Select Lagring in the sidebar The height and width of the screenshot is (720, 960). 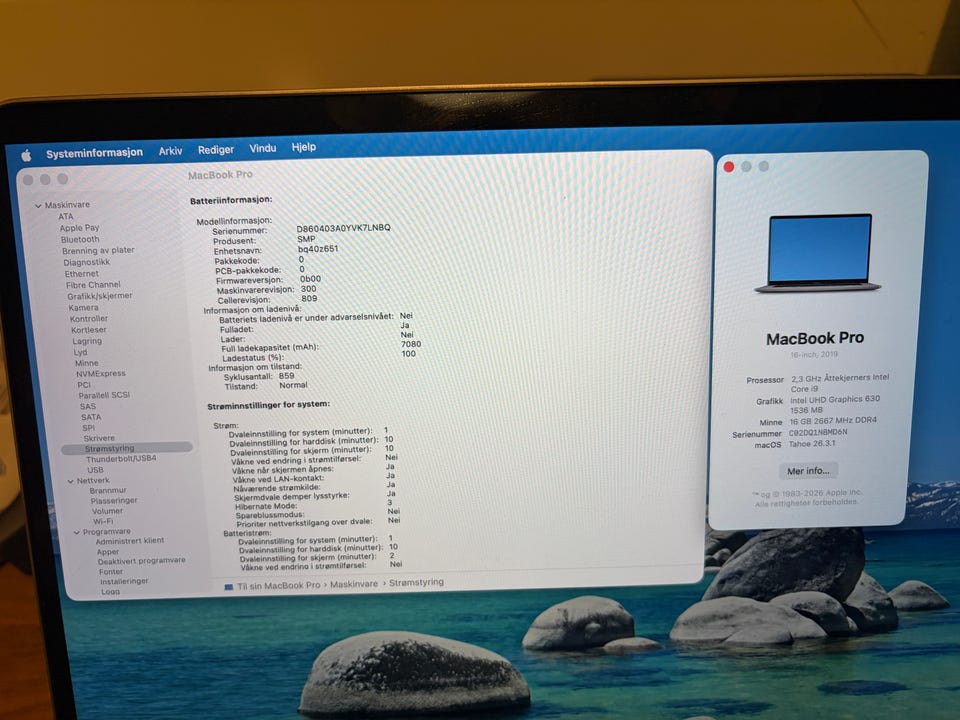[87, 341]
